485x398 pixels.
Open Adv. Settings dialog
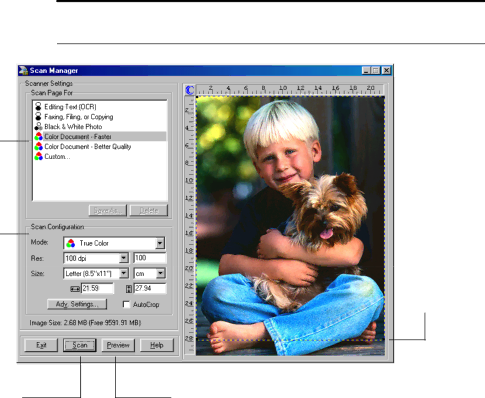click(77, 304)
